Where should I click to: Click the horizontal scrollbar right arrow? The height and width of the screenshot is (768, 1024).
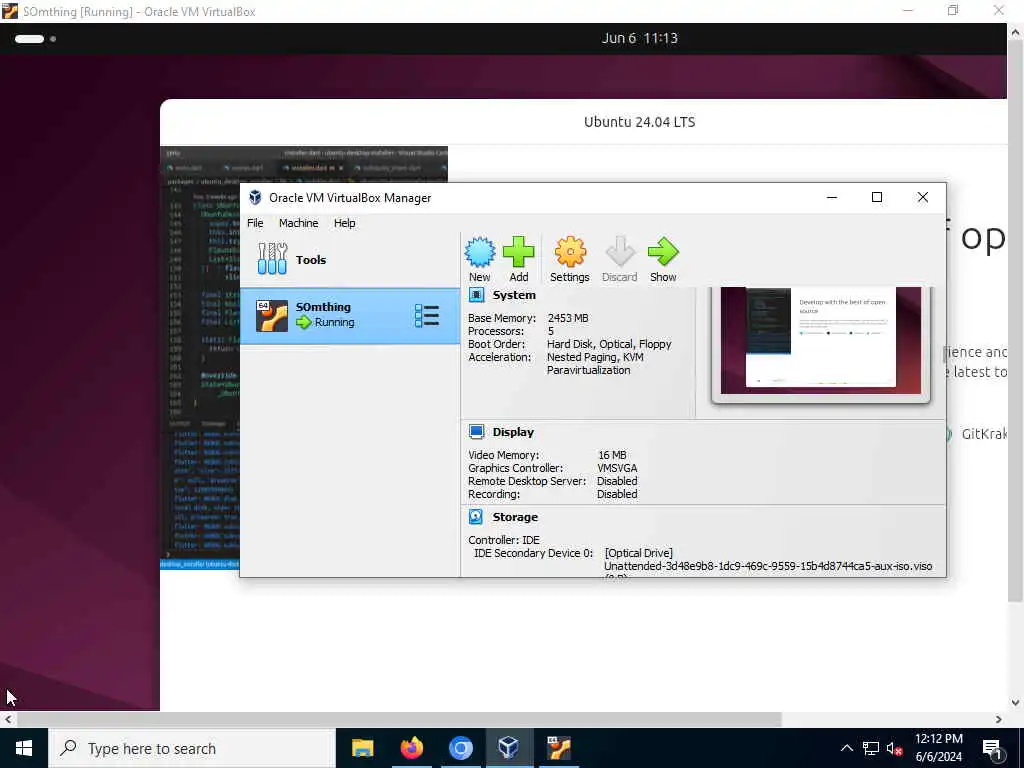999,719
